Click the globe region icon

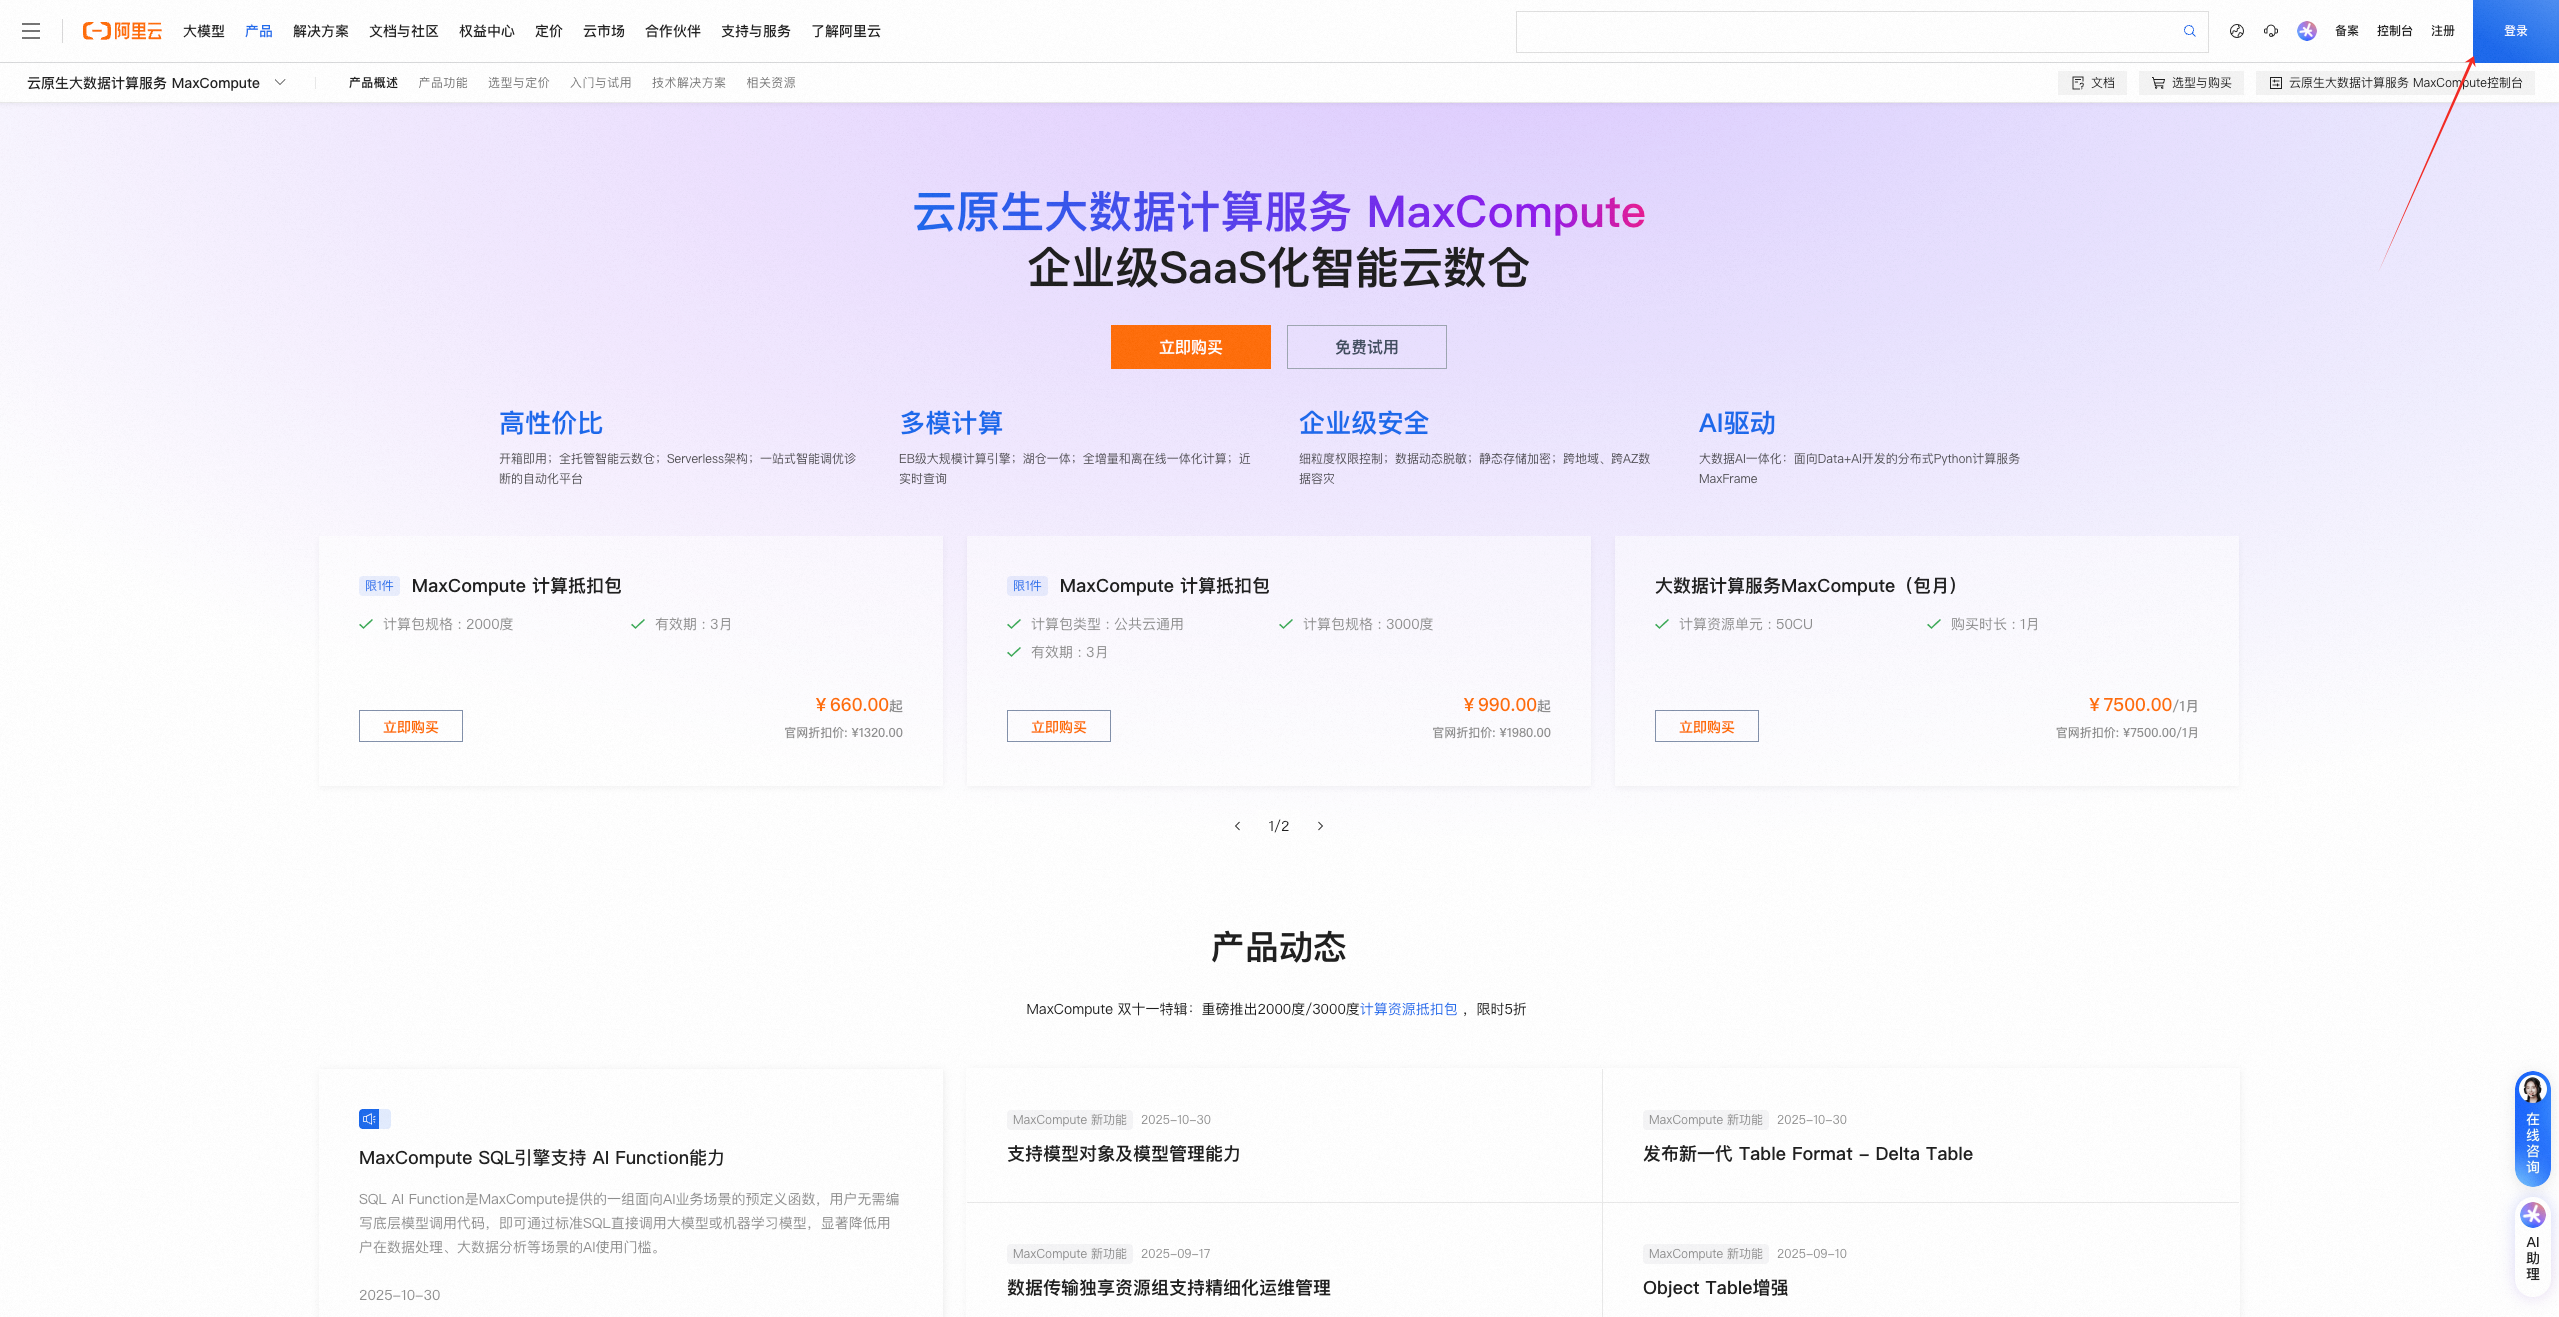(x=2236, y=31)
